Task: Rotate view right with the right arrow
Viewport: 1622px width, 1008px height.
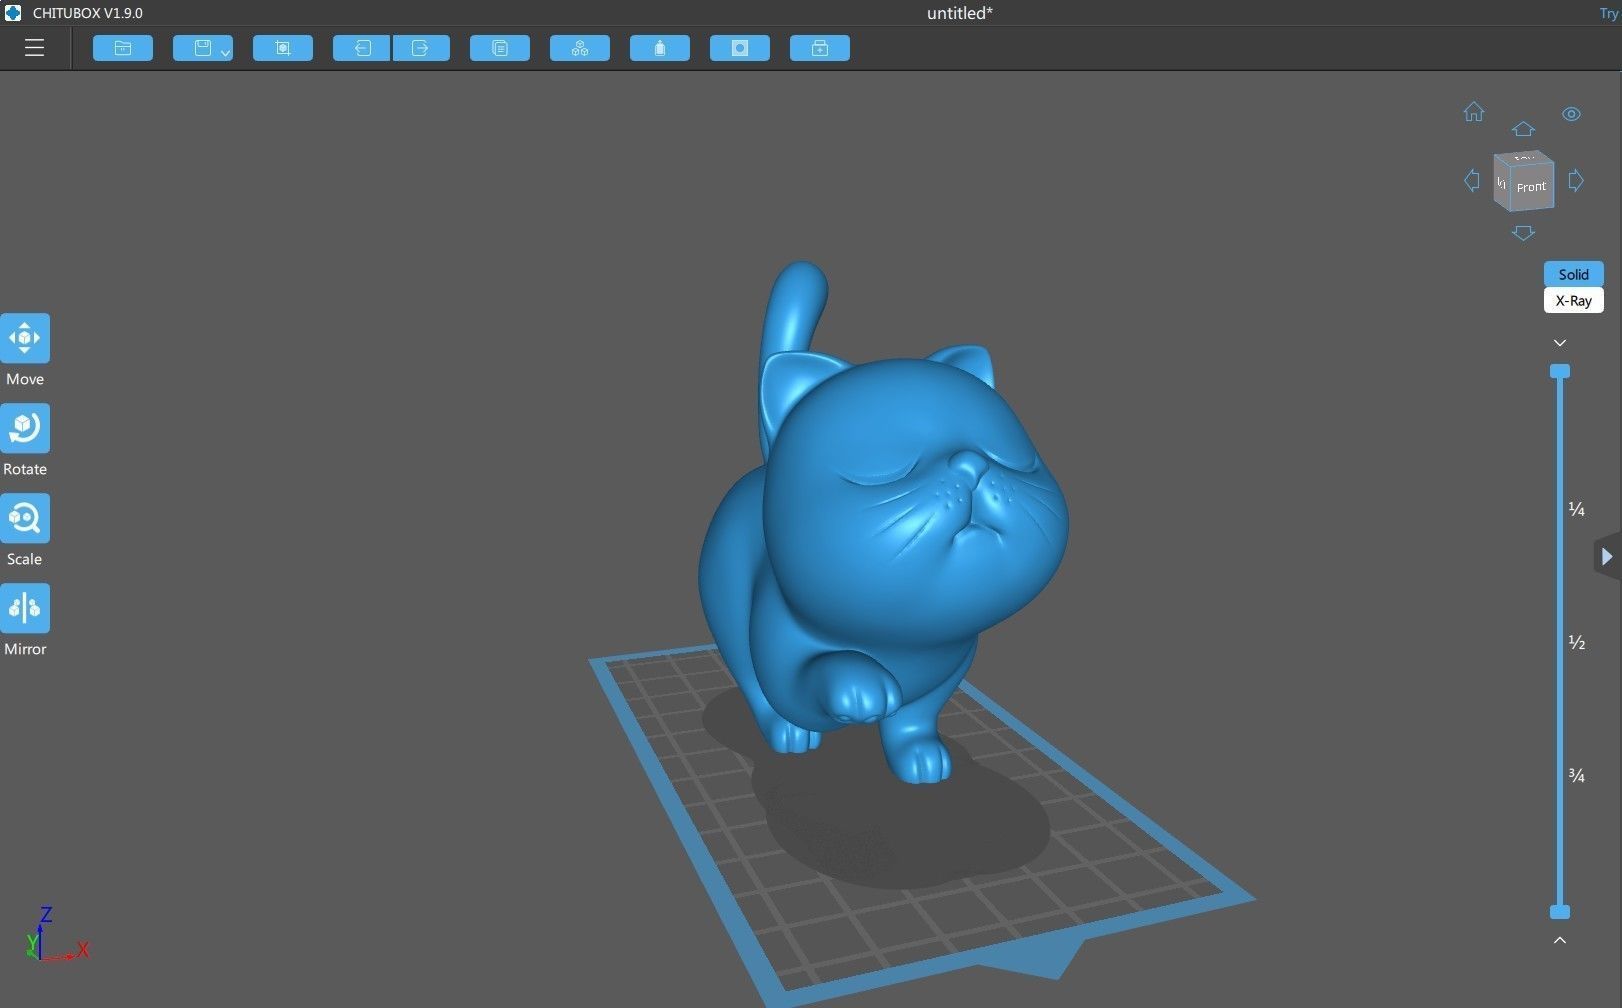Action: (x=1576, y=181)
